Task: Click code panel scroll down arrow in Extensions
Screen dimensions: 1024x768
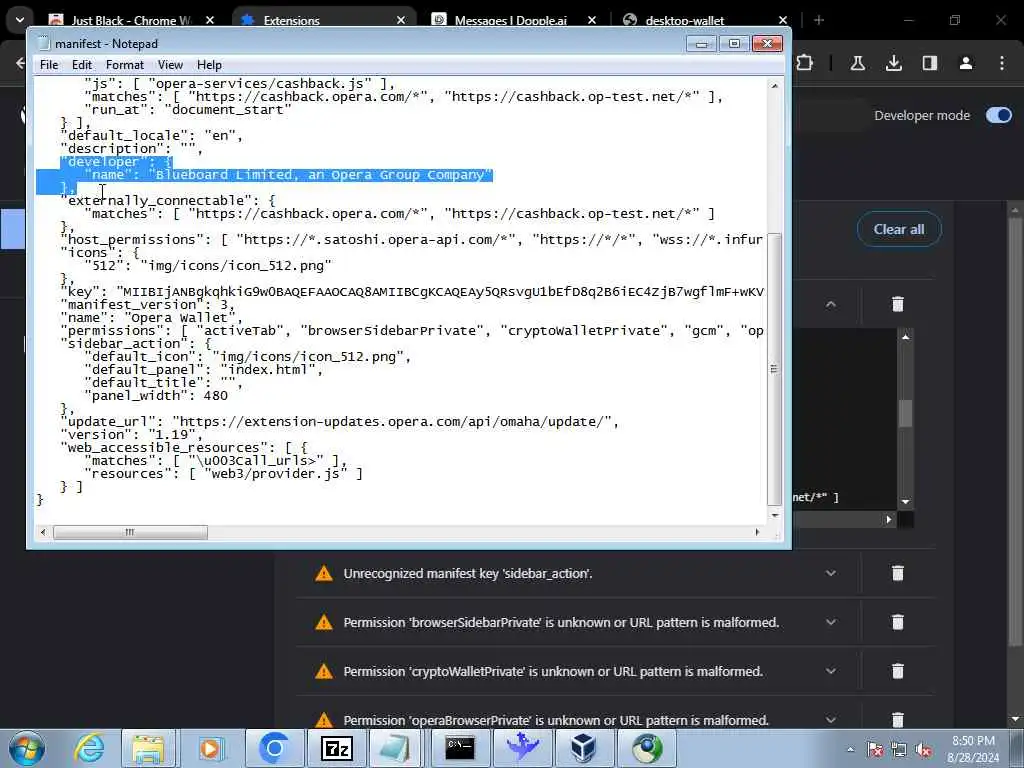Action: click(905, 502)
